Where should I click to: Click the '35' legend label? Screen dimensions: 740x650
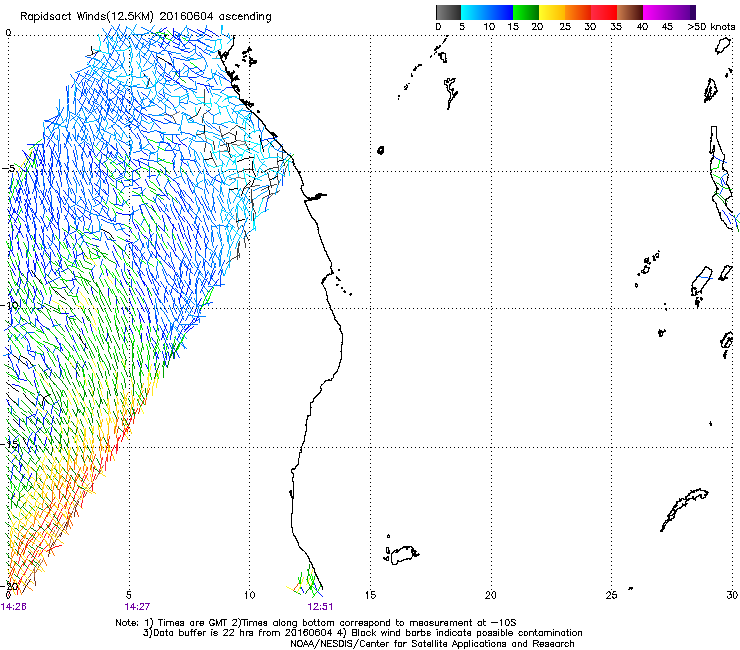(x=616, y=27)
